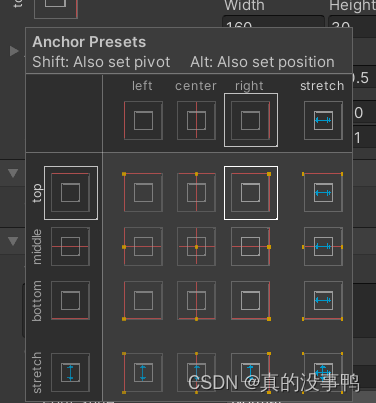Select top horizontal-stretch anchor preset

tap(323, 193)
